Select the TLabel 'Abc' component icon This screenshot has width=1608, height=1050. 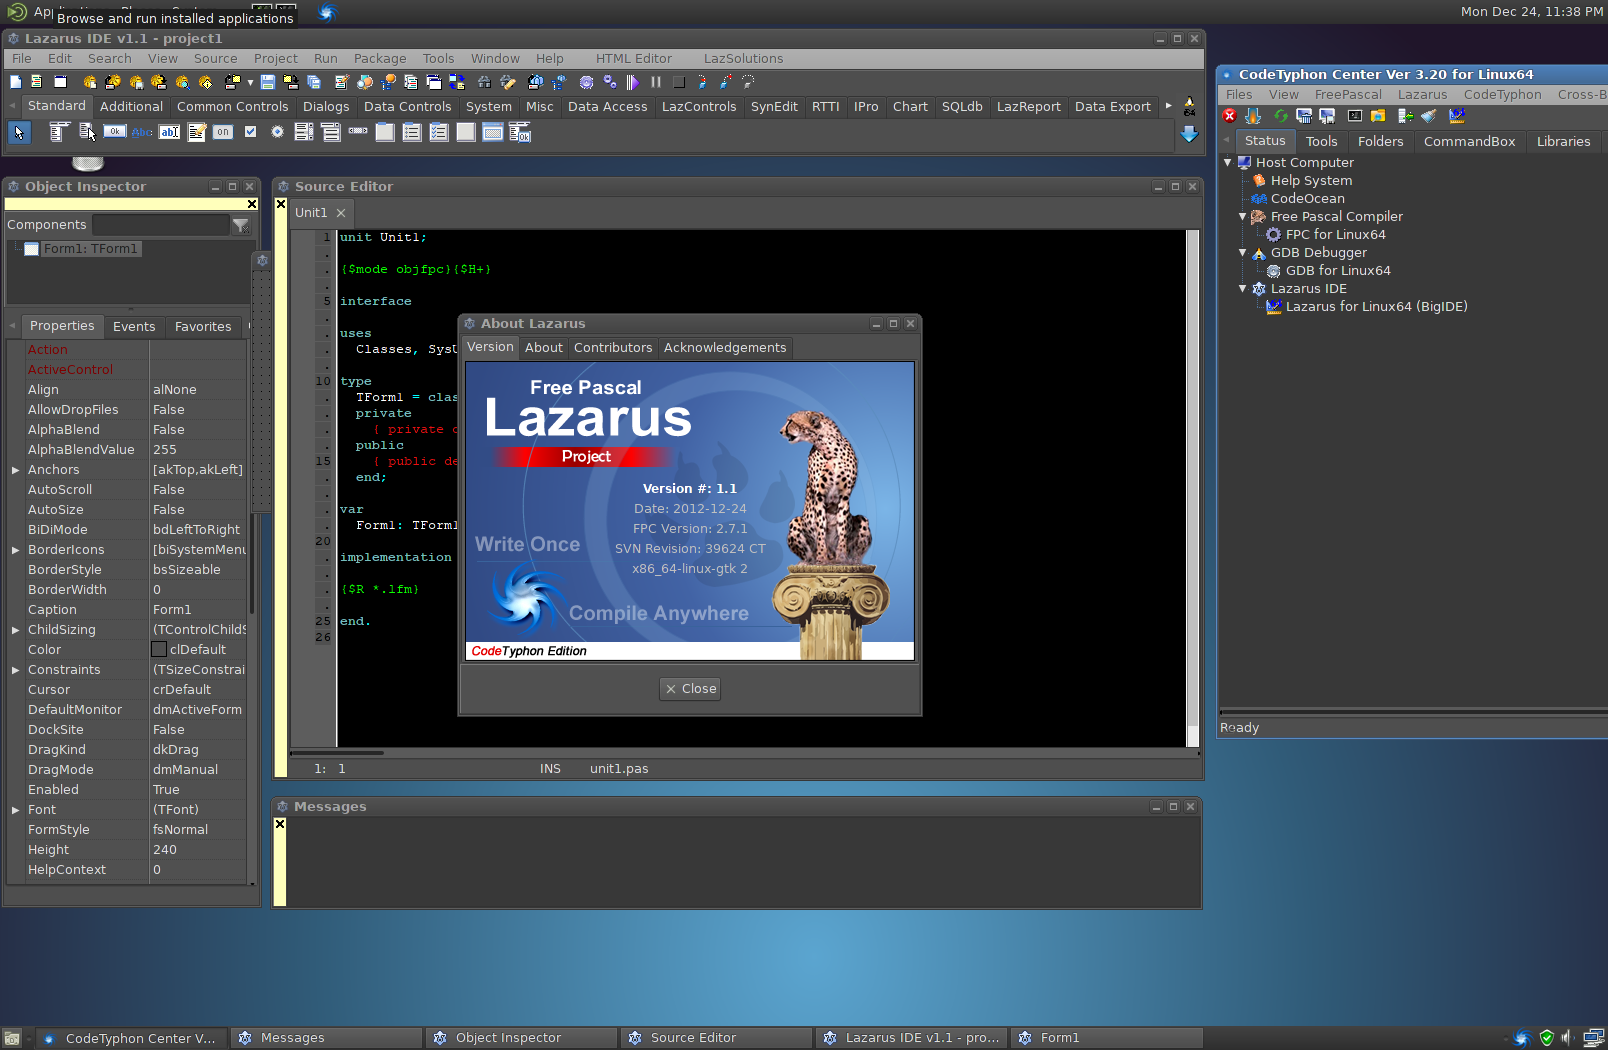click(142, 132)
